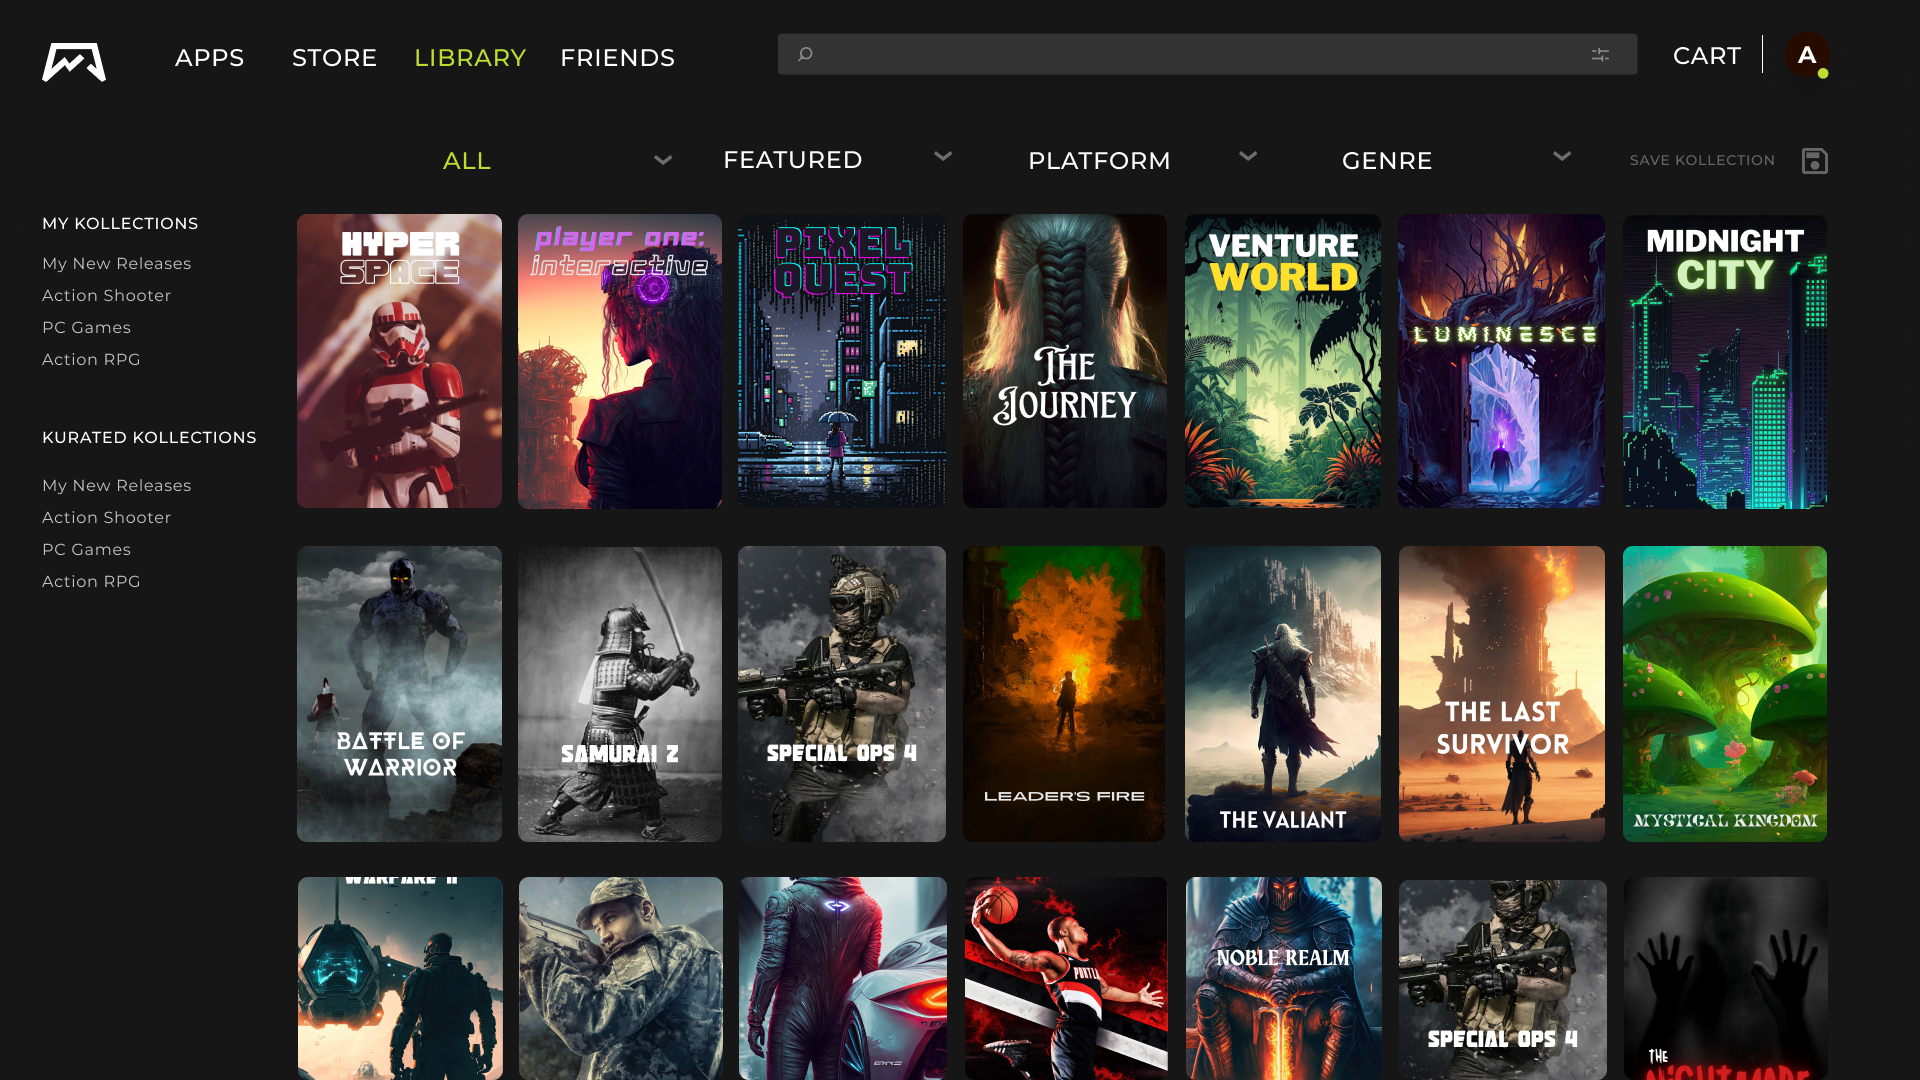
Task: Open Battle of Warrior game cover
Action: (x=399, y=694)
